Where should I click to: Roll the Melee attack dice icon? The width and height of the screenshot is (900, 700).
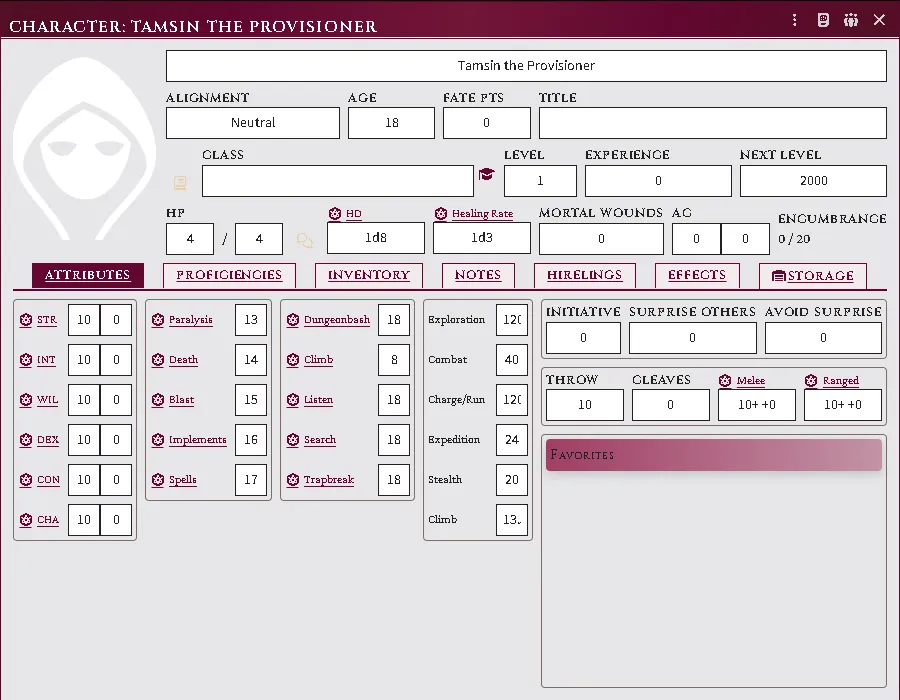tap(725, 380)
